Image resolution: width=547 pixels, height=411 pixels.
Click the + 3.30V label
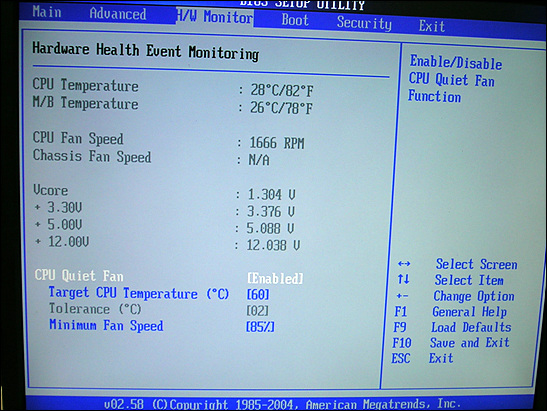coord(58,207)
